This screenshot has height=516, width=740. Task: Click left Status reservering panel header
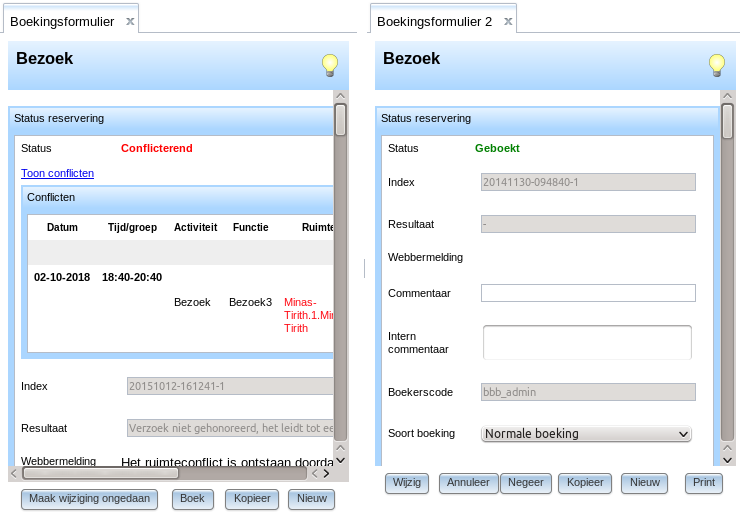172,119
